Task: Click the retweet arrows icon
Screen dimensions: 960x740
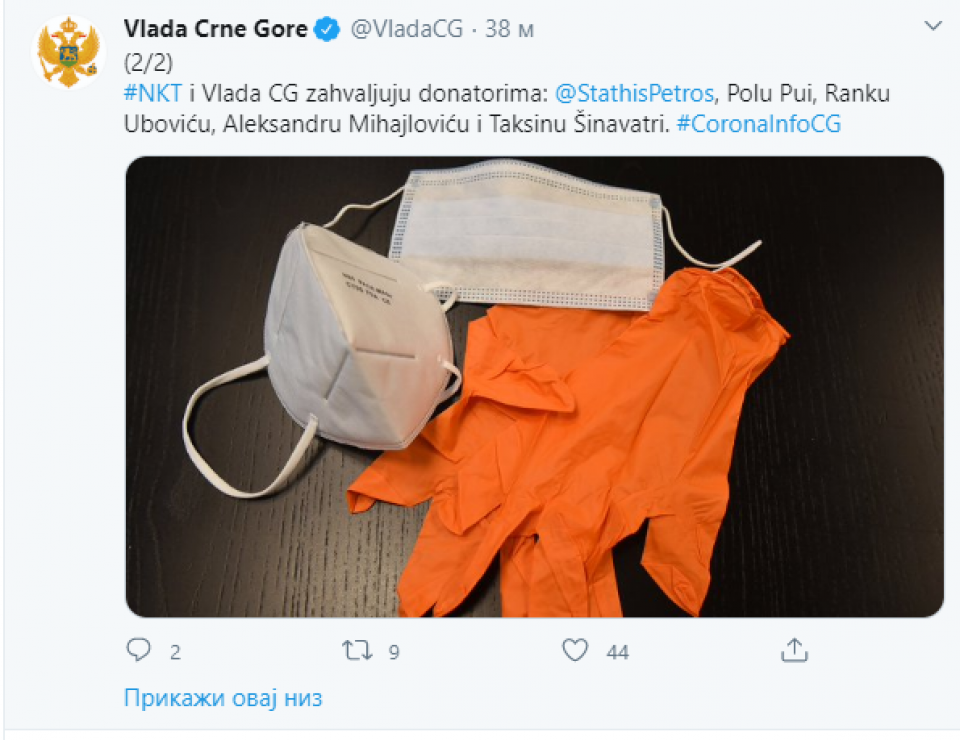Action: point(357,650)
